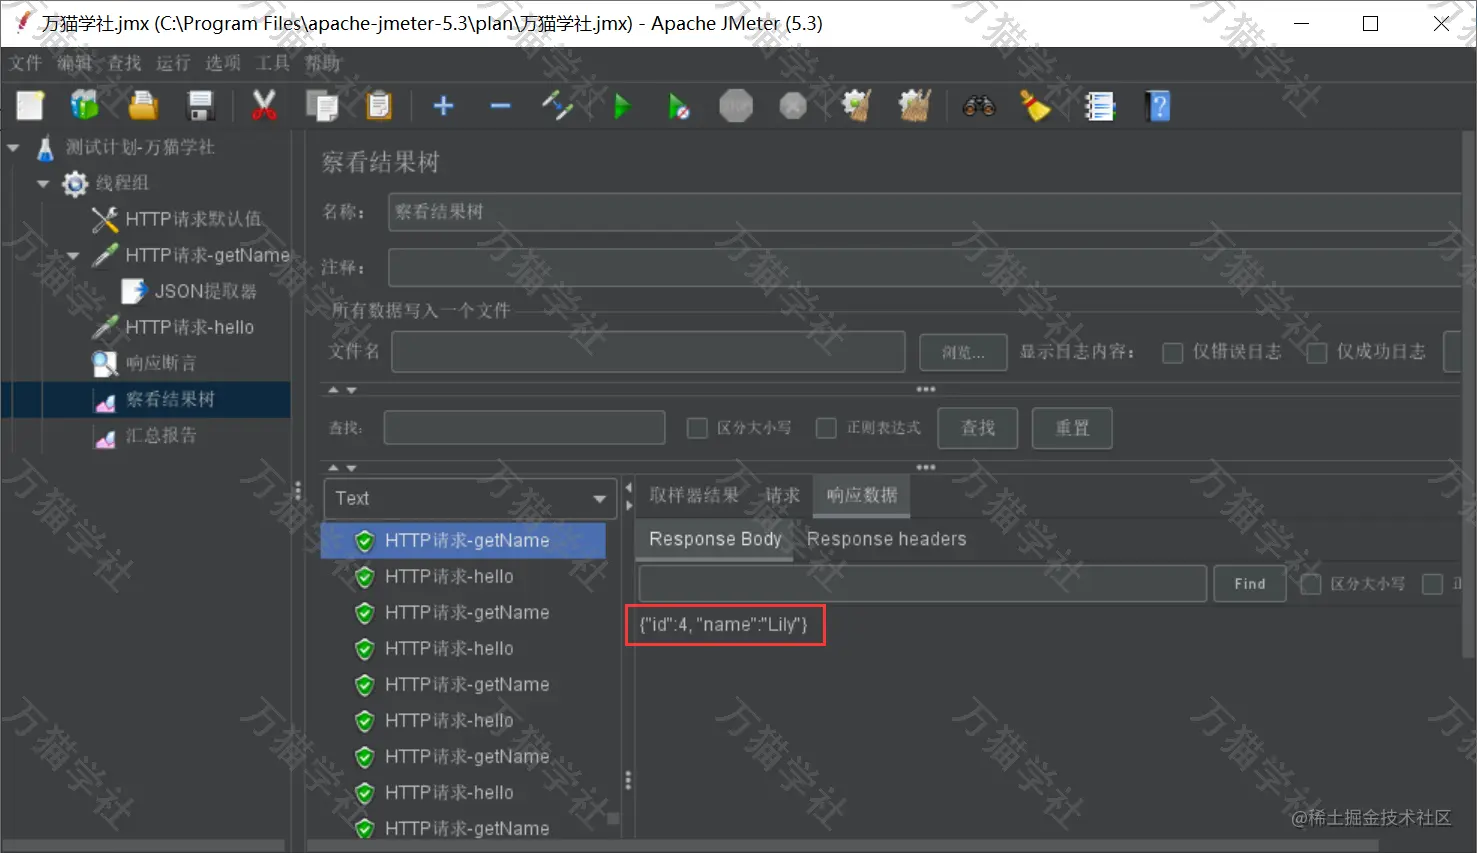Select the 察看结果树 tree node
Viewport: 1477px width, 853px height.
170,399
